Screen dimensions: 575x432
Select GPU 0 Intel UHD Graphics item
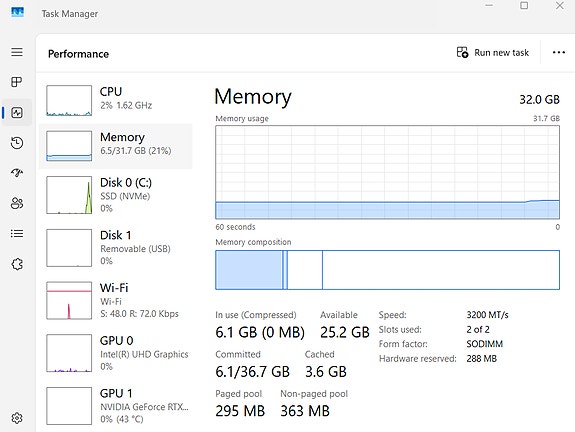[x=116, y=353]
